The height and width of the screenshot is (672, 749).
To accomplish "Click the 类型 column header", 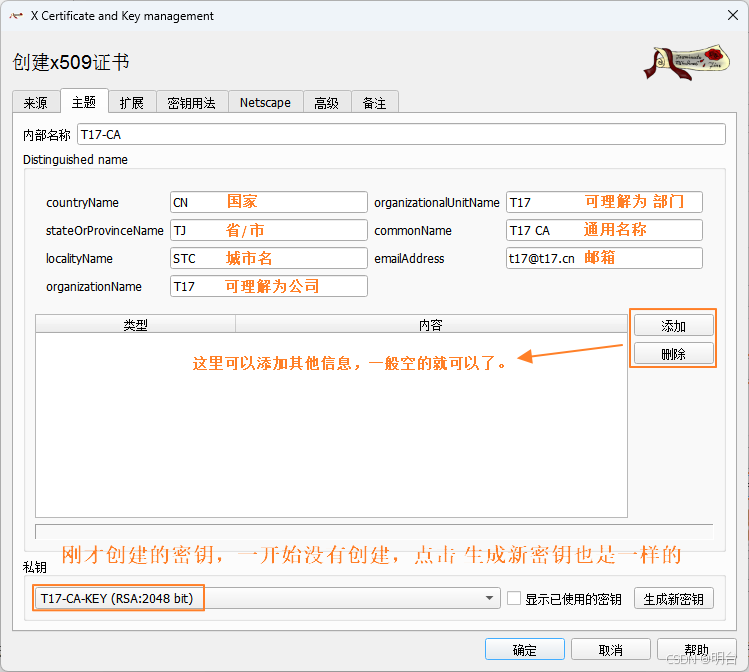I will pyautogui.click(x=136, y=324).
